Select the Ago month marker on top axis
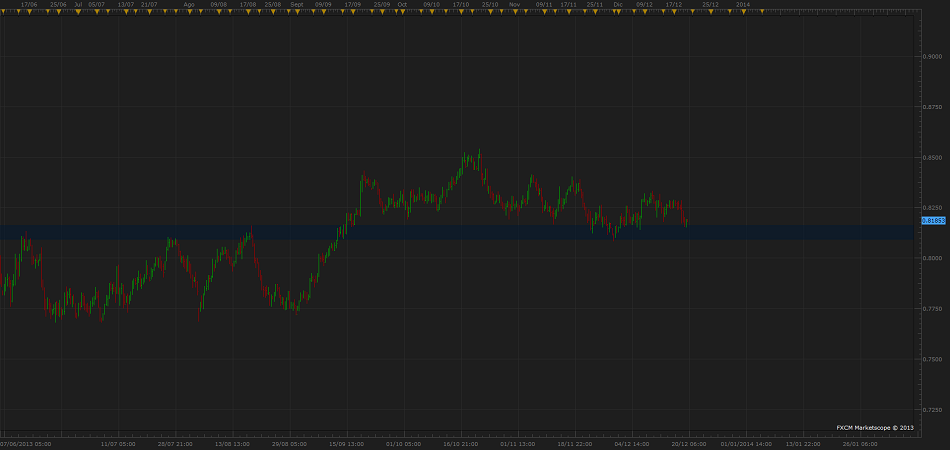The image size is (950, 450). pos(188,5)
